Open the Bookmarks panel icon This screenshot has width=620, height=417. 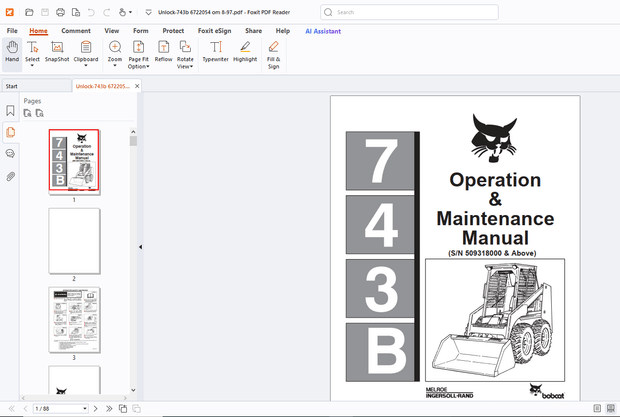coord(10,111)
